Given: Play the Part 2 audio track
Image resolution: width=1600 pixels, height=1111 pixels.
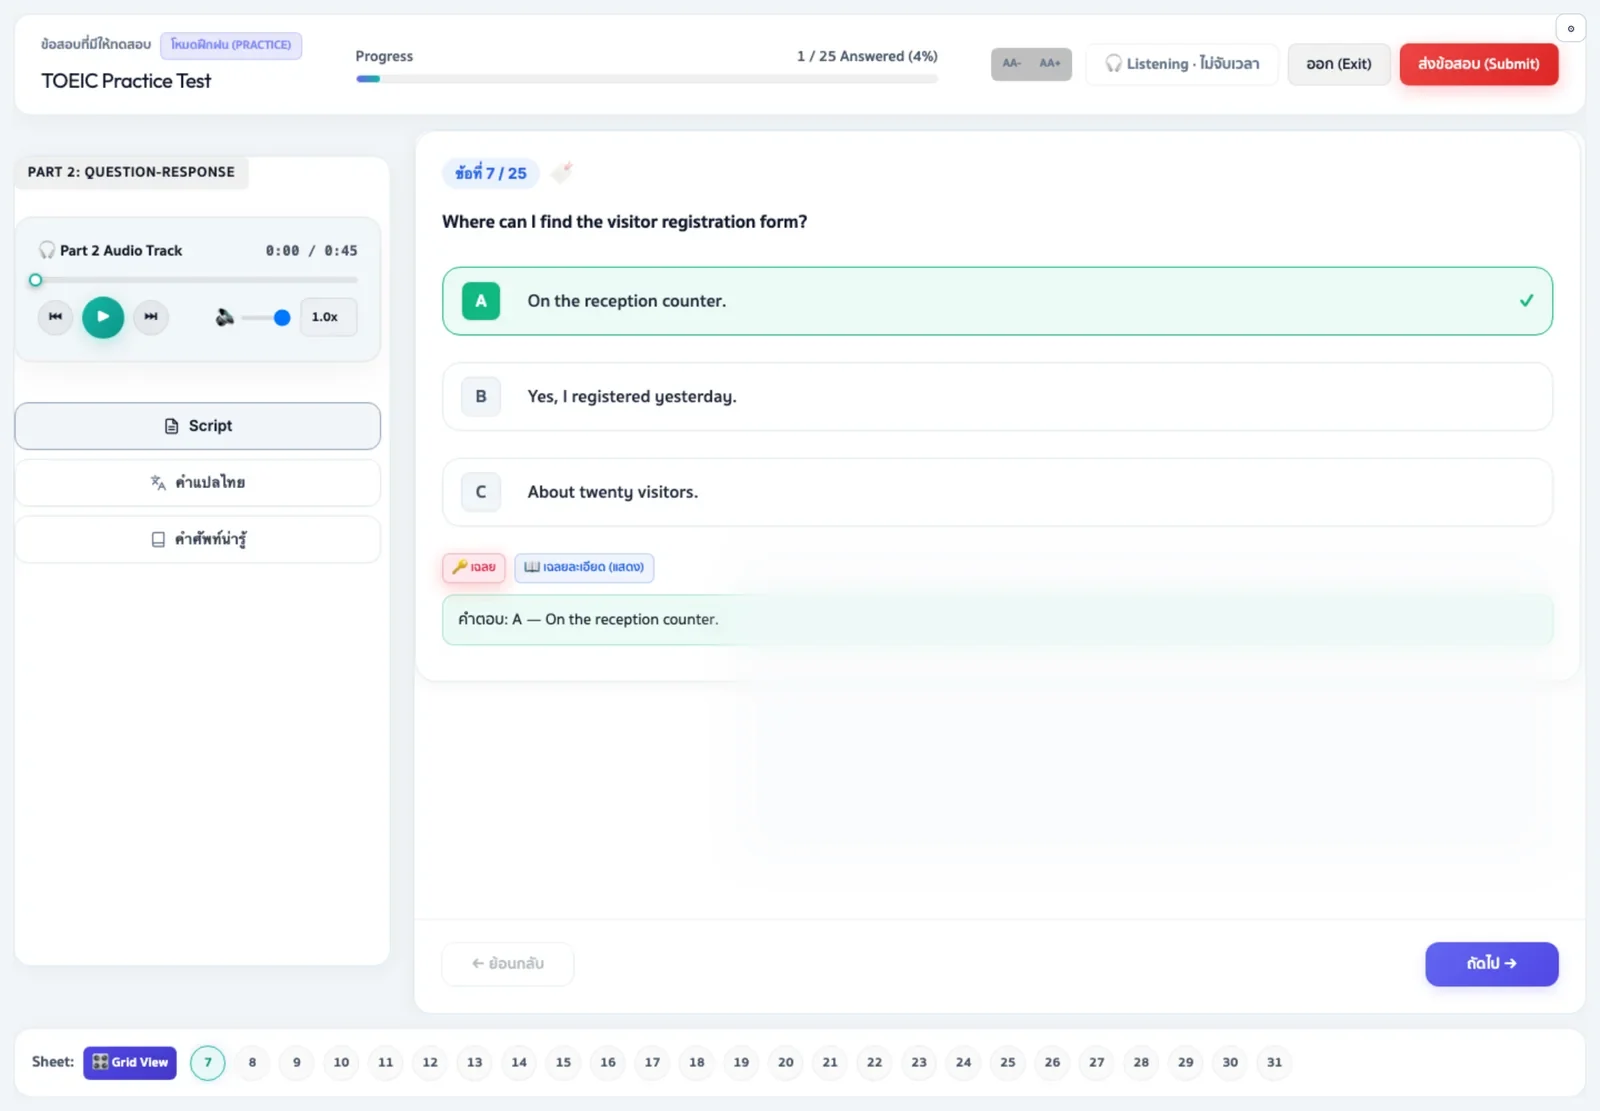Looking at the screenshot, I should coord(102,317).
